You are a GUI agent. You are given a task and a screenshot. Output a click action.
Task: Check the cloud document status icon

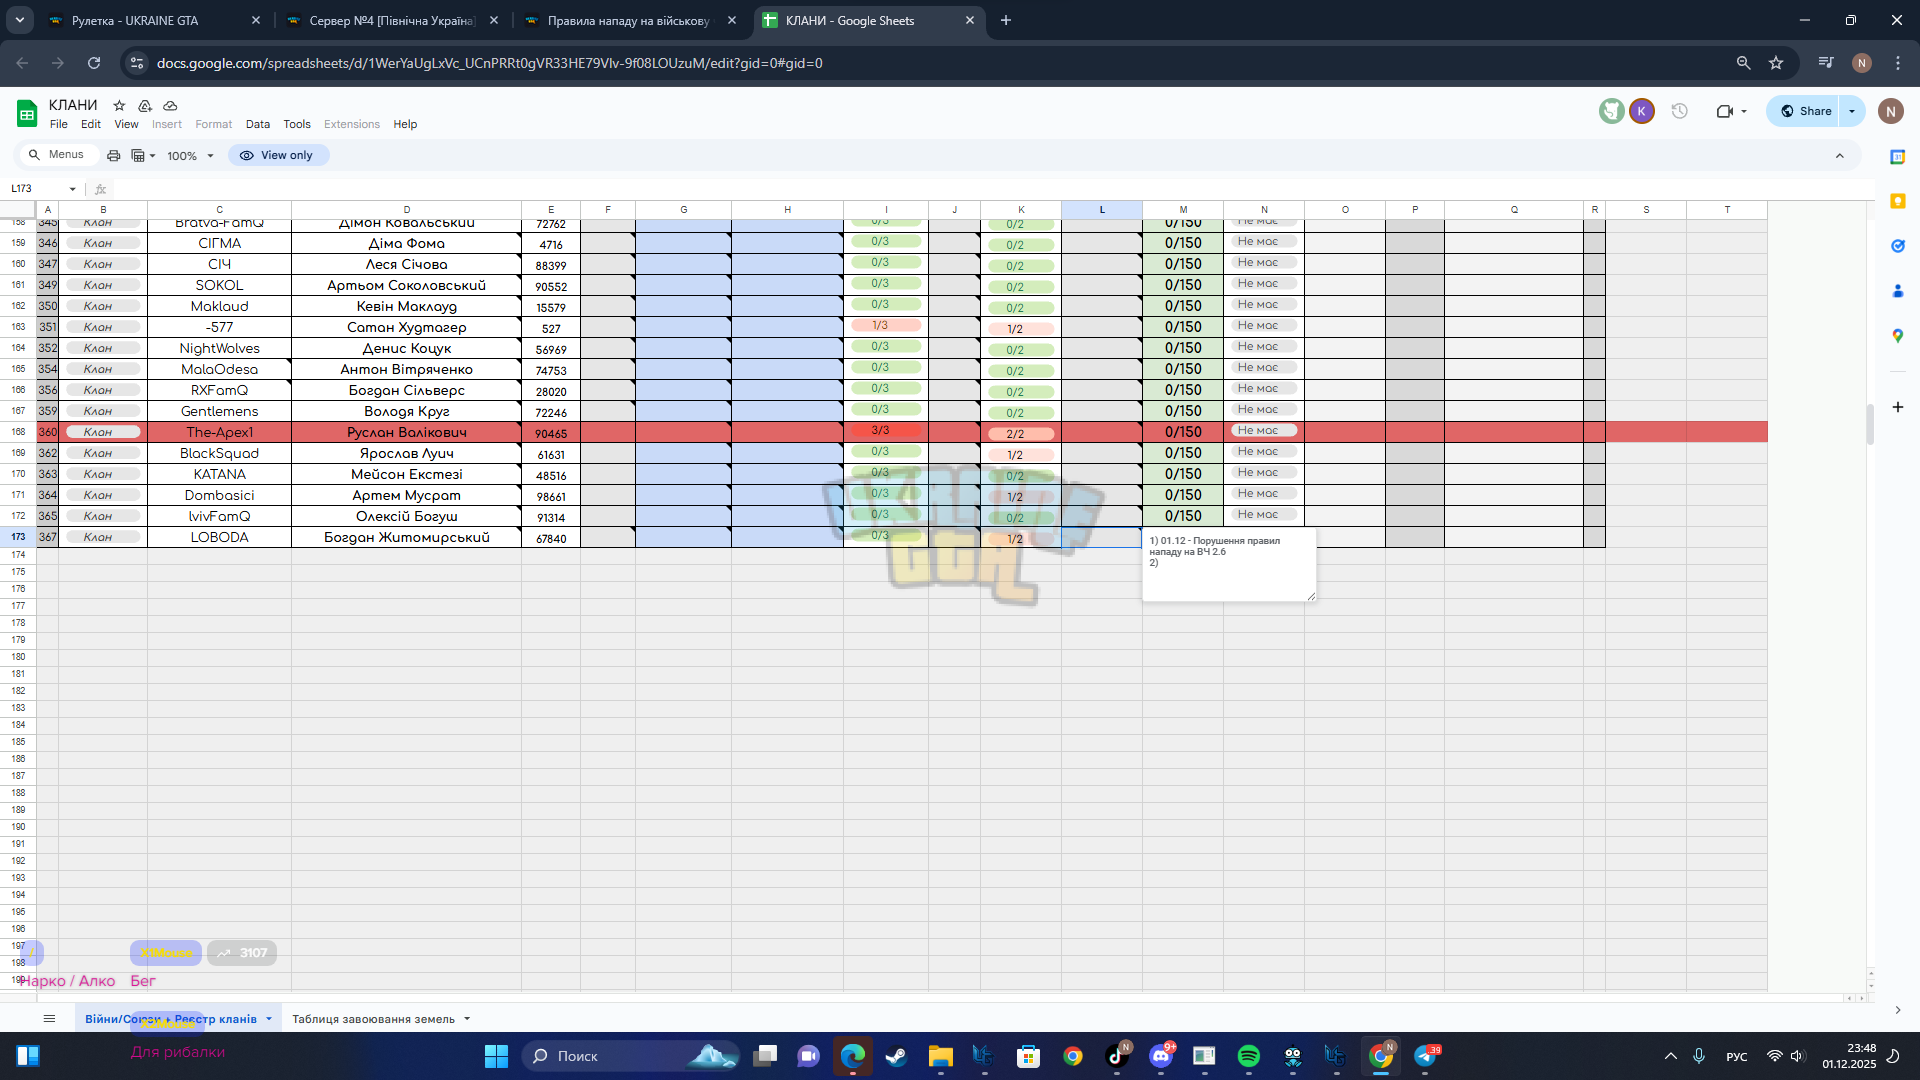[x=170, y=105]
